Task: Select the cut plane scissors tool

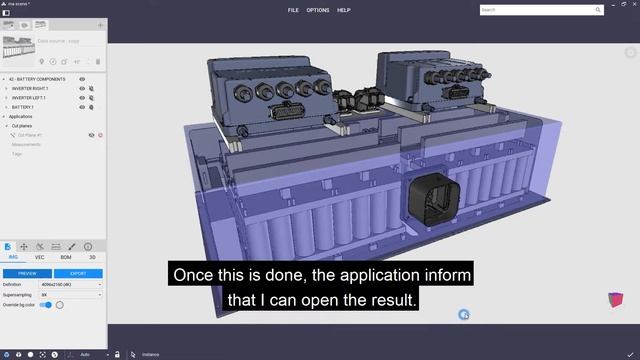Action: click(x=40, y=247)
